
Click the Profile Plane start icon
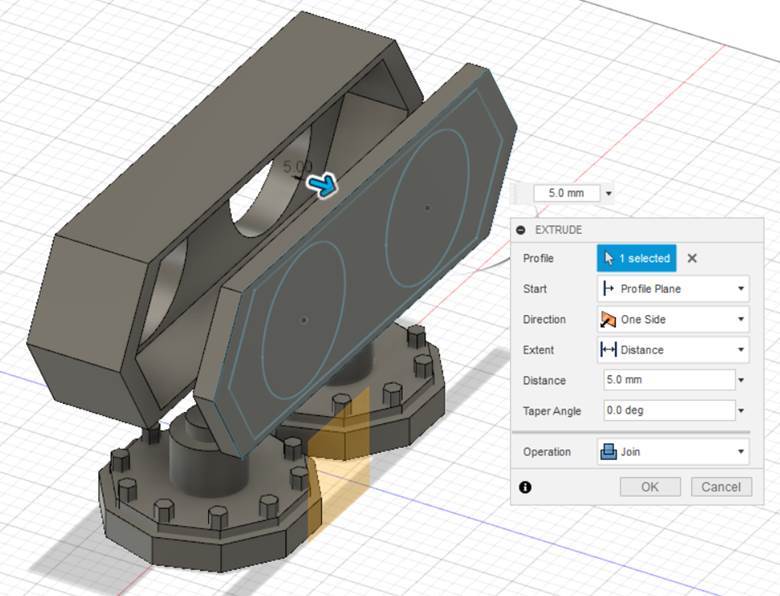point(608,289)
